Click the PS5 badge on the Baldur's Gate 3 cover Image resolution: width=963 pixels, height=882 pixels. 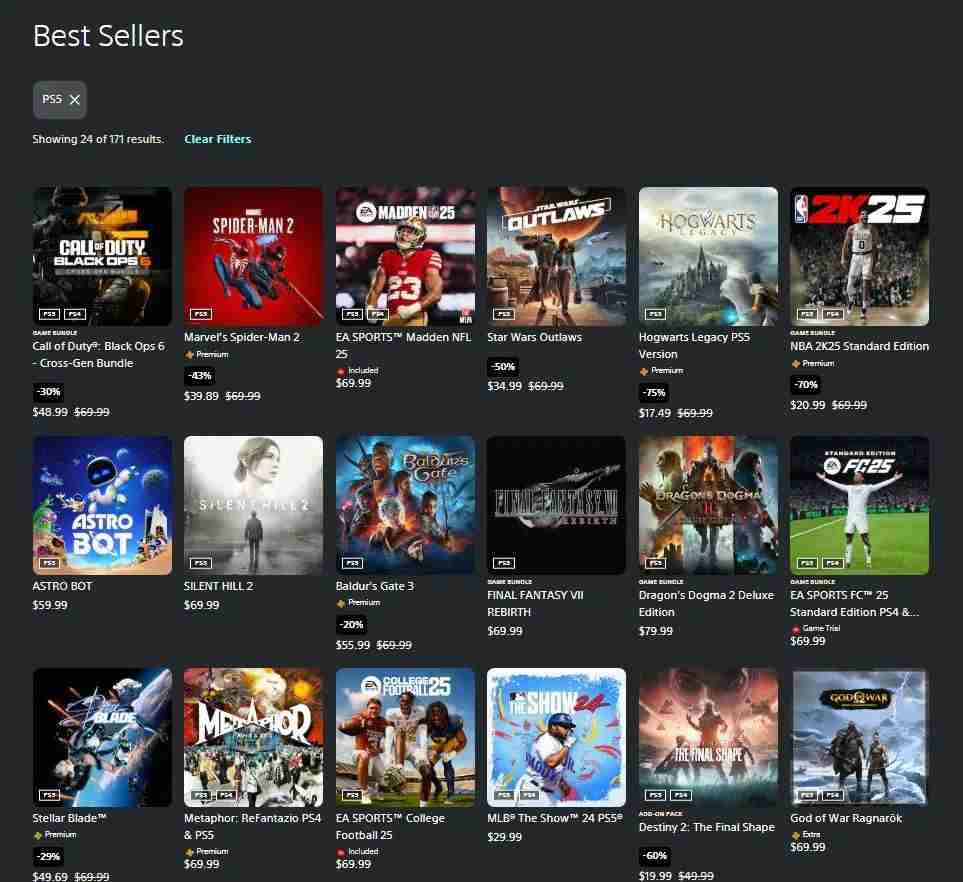(353, 563)
